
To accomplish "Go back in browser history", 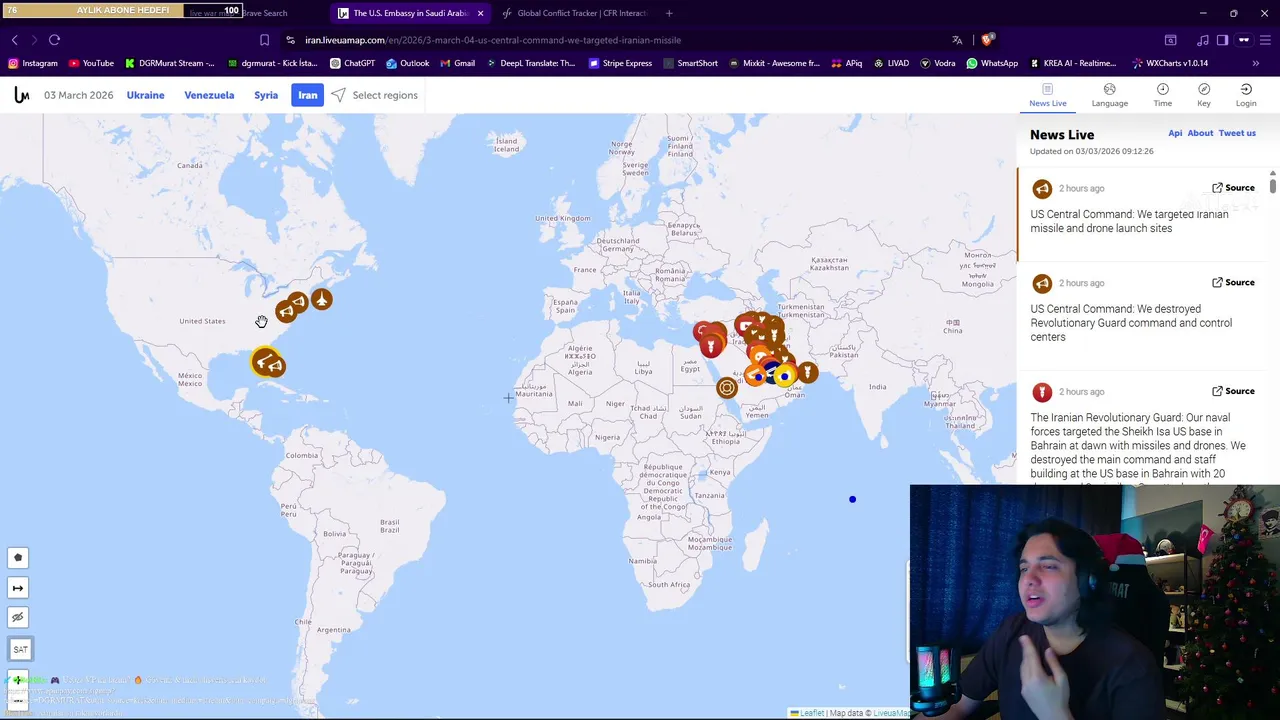I will pyautogui.click(x=14, y=40).
